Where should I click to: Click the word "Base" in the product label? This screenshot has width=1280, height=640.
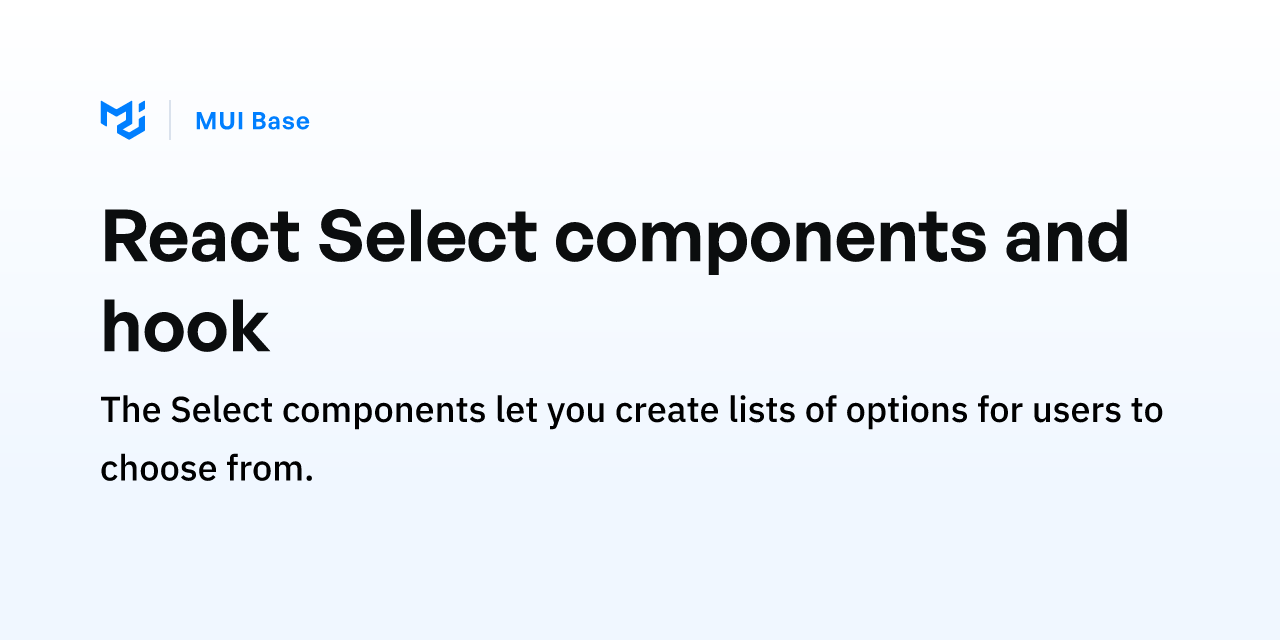(x=280, y=121)
